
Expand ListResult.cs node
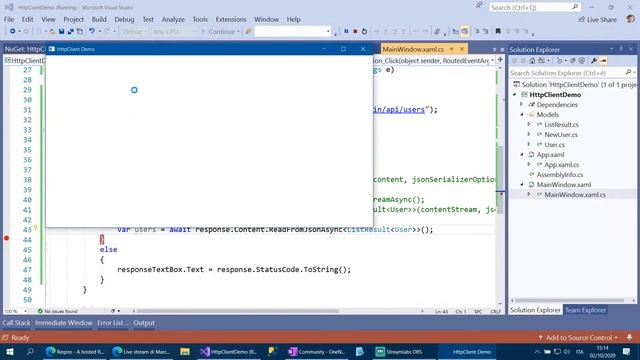(x=529, y=124)
